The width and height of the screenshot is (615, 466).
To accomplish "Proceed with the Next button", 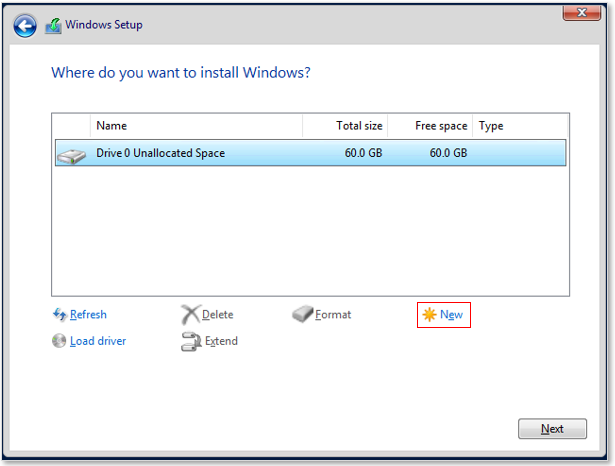I will [552, 429].
